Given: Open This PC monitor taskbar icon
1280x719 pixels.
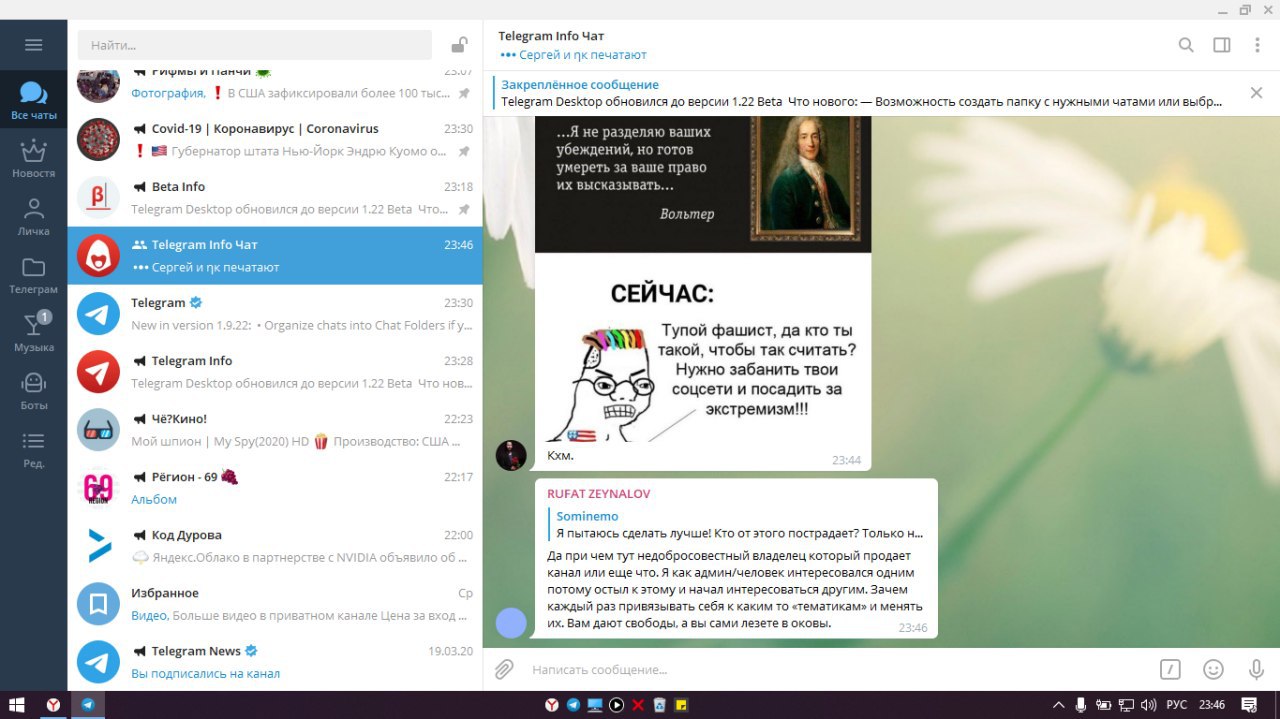Looking at the screenshot, I should [595, 705].
